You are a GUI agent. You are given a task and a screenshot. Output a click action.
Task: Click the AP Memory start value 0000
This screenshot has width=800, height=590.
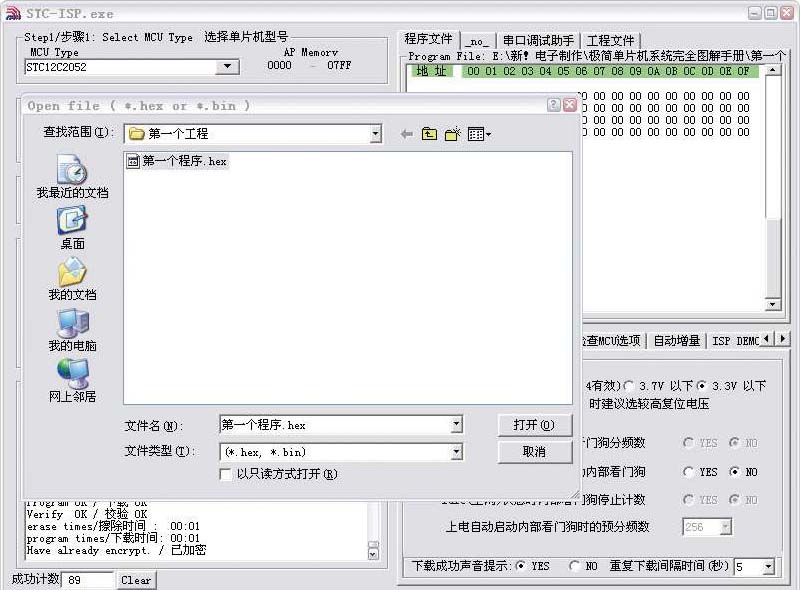point(279,65)
